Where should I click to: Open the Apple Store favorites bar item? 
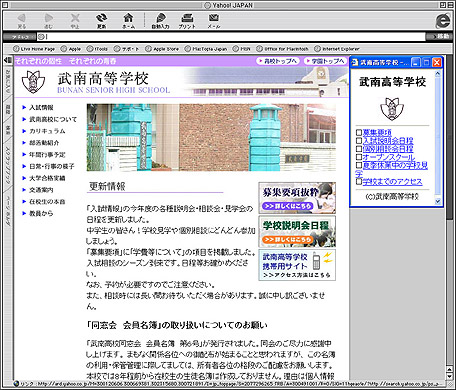tap(162, 49)
